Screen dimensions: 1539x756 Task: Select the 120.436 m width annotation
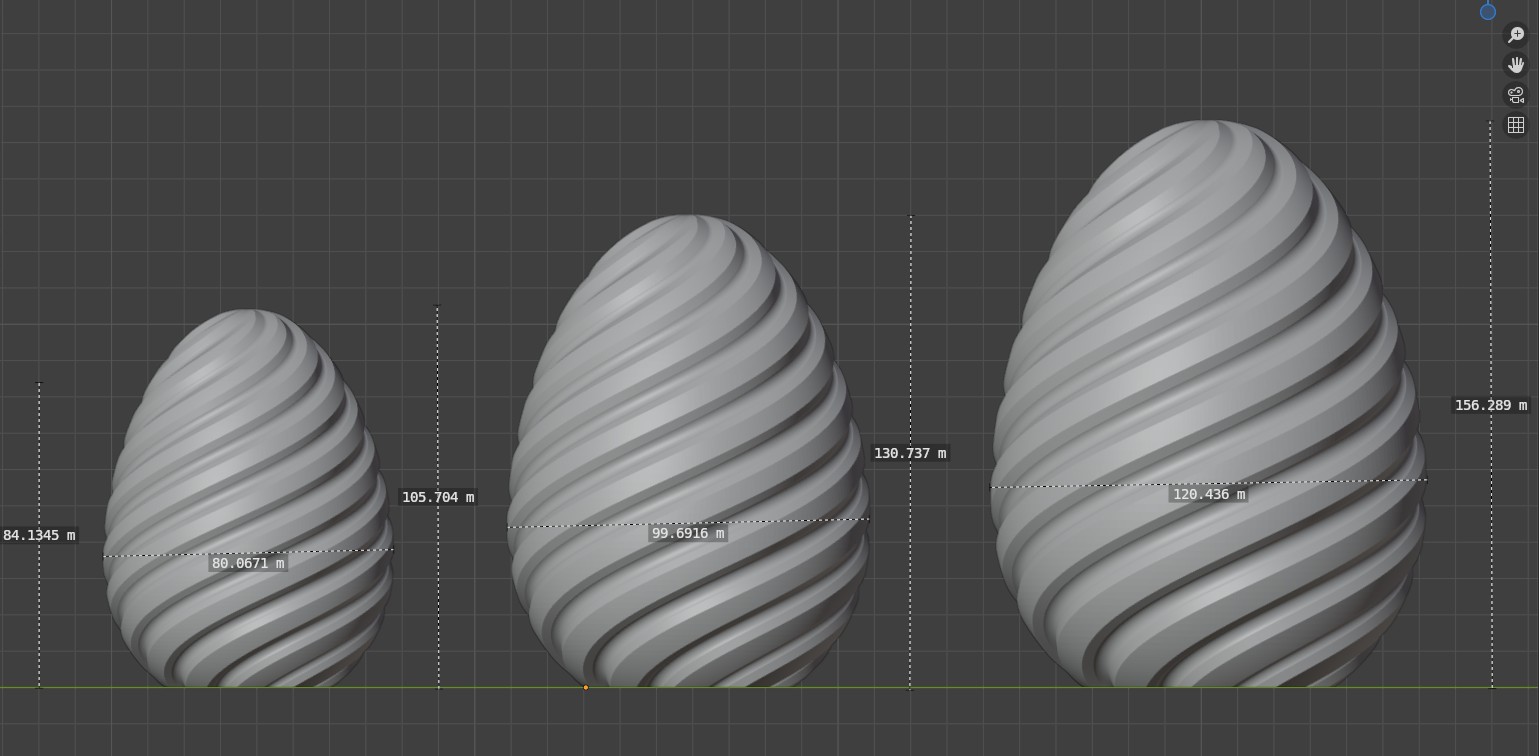pyautogui.click(x=1208, y=493)
